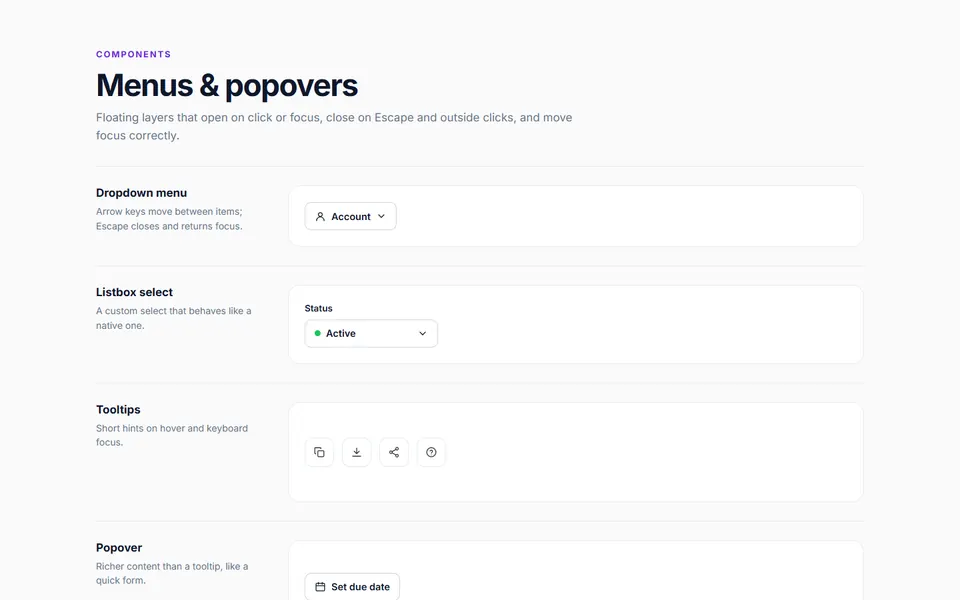
Task: Click the 'Floating layers that open' intro paragraph
Action: coord(334,126)
